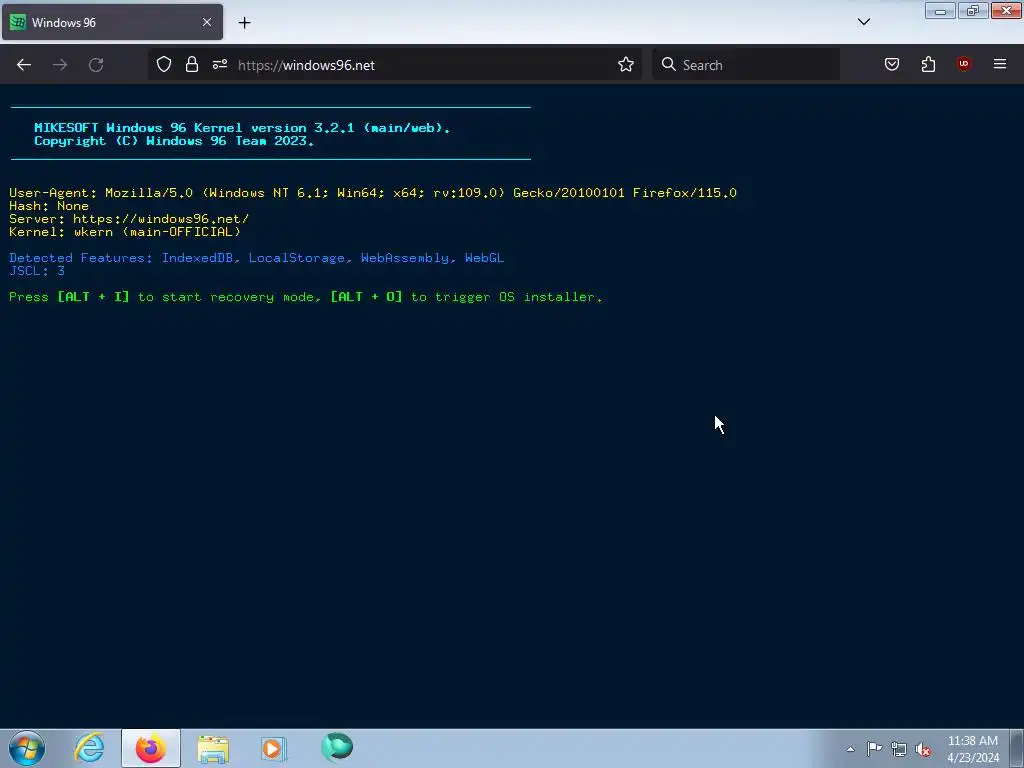Viewport: 1024px width, 768px height.
Task: Restore down the Firefox window
Action: pyautogui.click(x=973, y=11)
